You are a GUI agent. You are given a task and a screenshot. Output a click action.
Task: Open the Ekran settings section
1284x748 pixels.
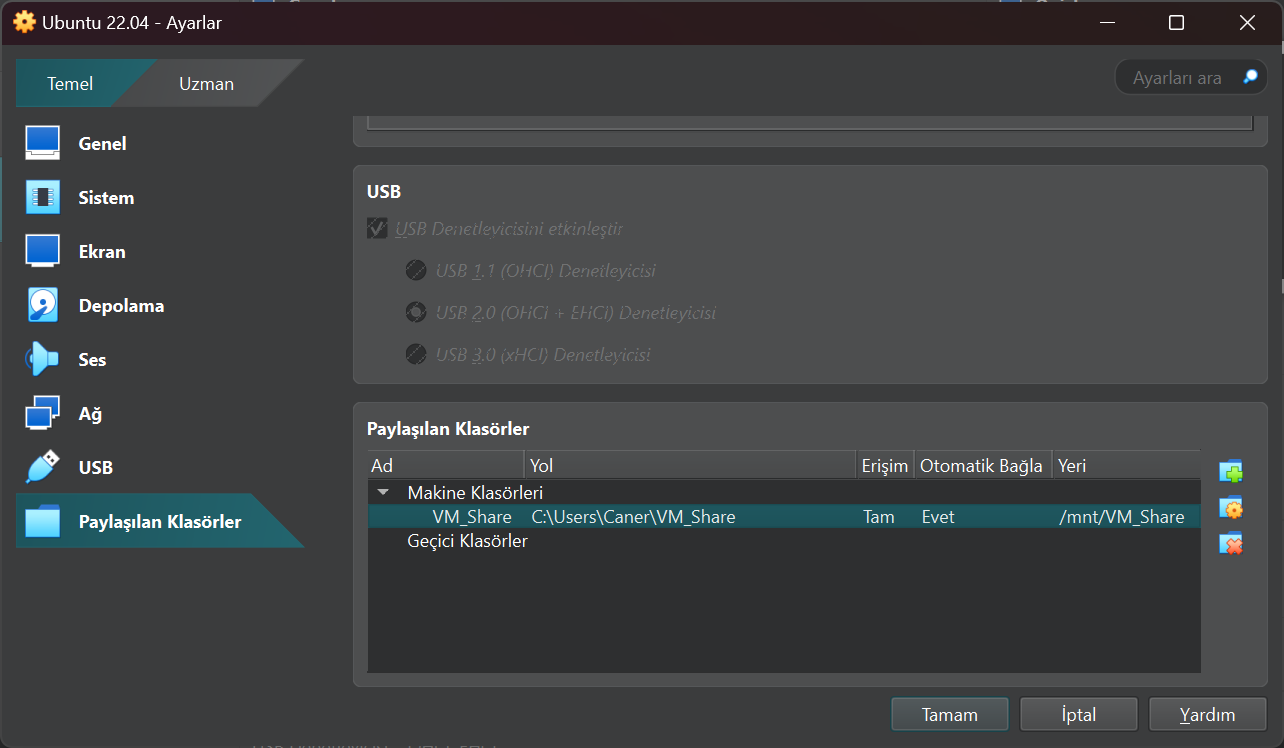160,252
